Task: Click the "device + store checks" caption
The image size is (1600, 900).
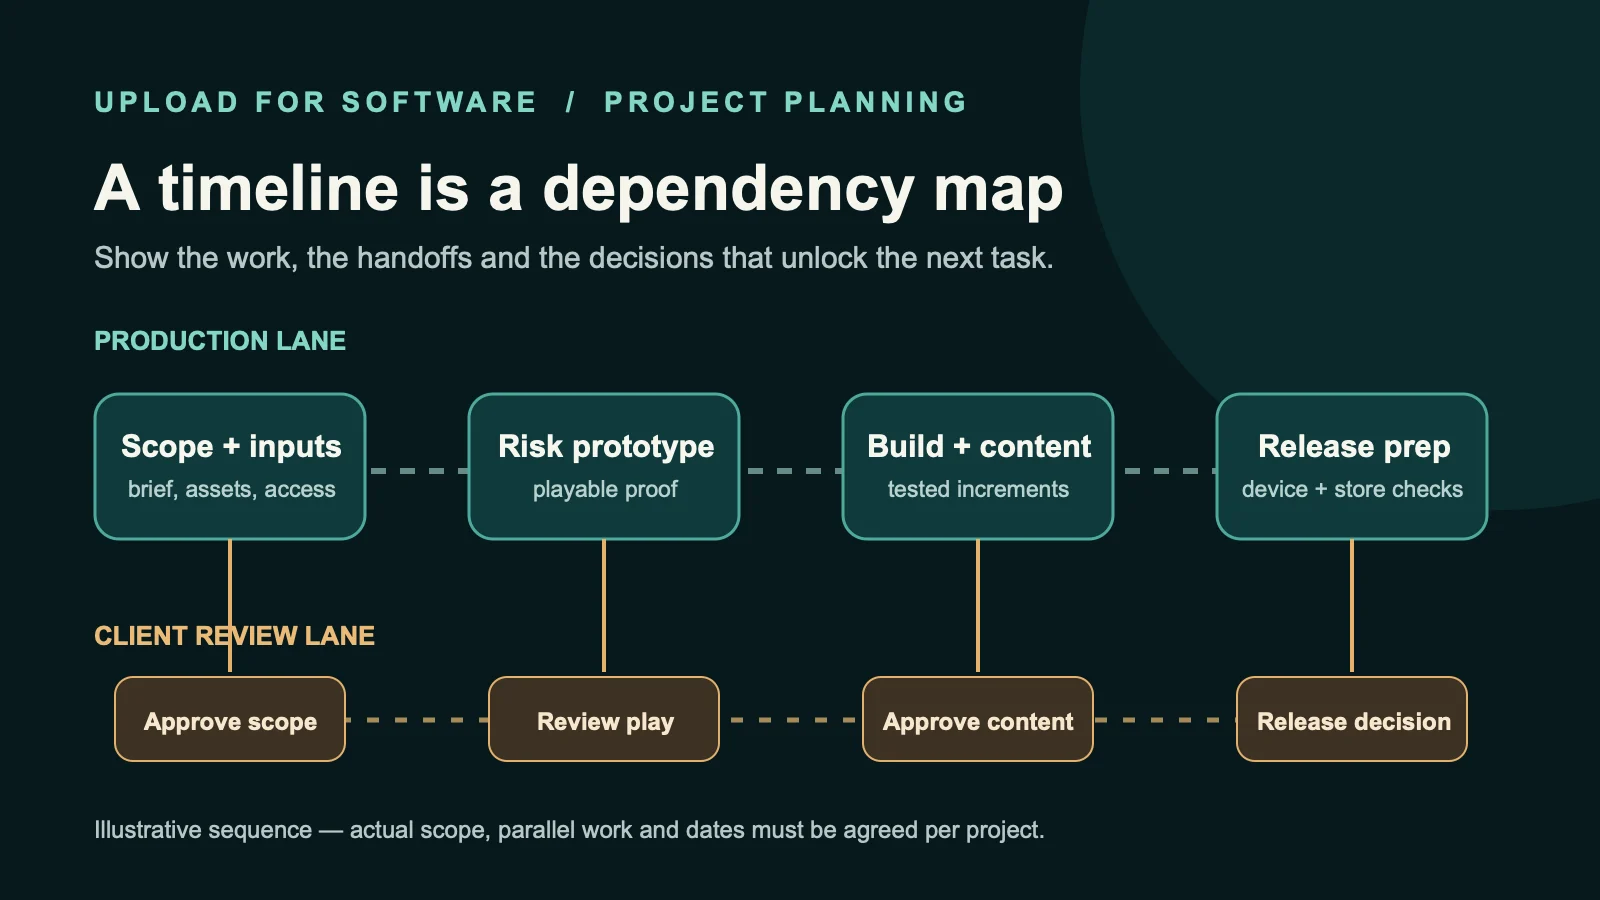Action: 1352,489
